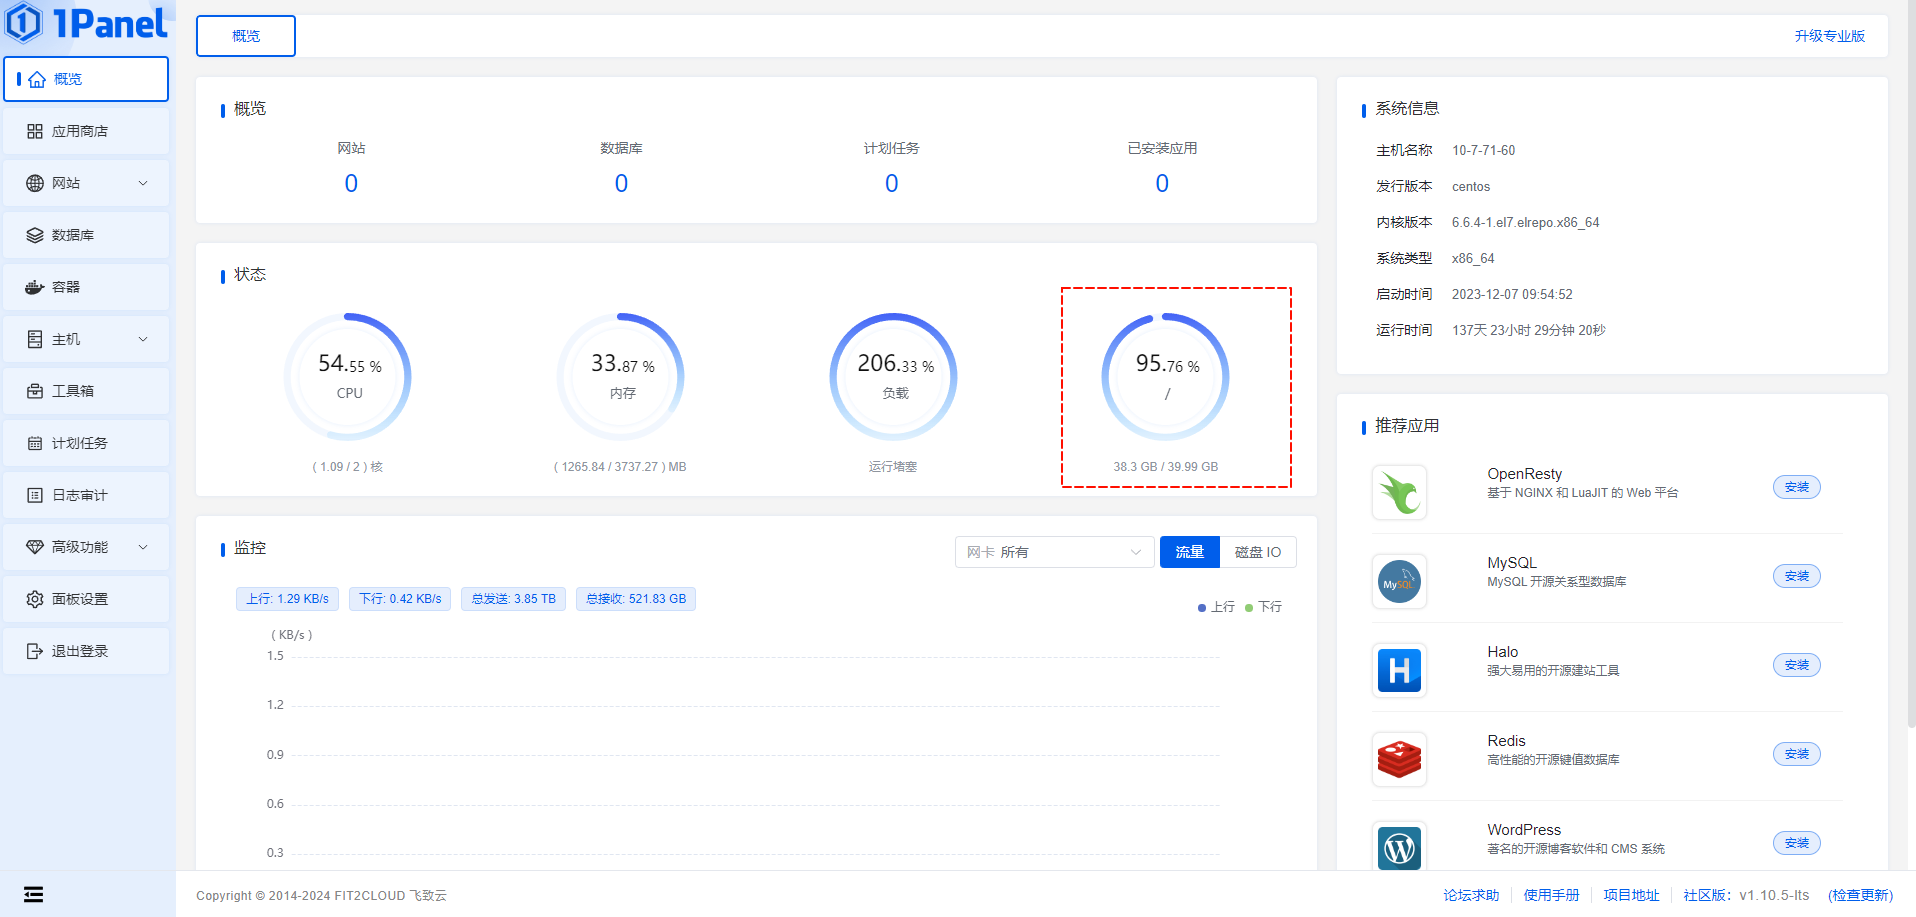This screenshot has height=917, width=1916.
Task: Click the disk usage 95.76% gauge
Action: click(1165, 377)
